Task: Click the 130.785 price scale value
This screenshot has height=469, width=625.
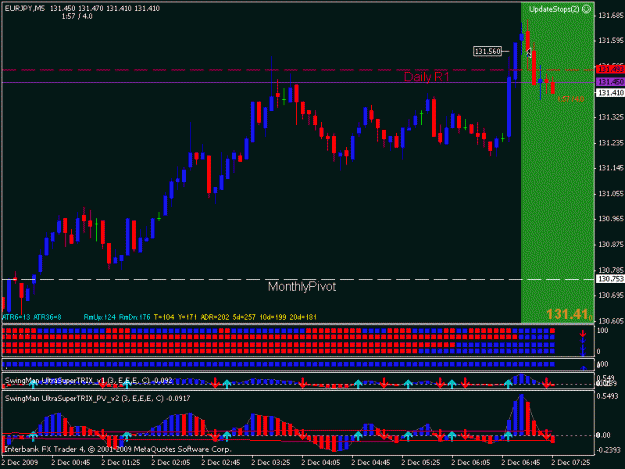Action: (x=611, y=270)
